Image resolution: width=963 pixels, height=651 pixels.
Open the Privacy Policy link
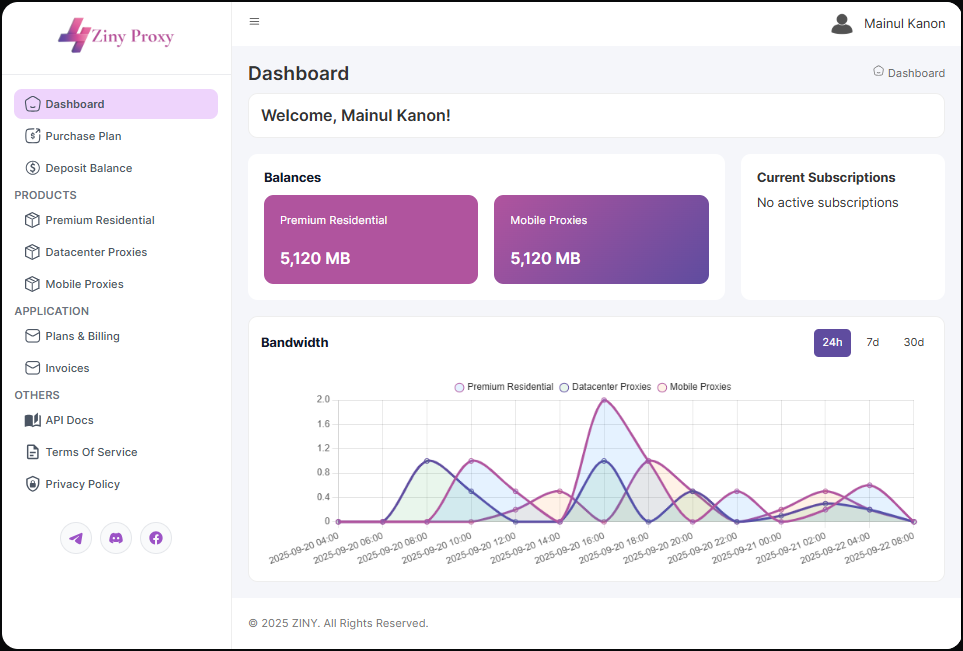coord(82,484)
